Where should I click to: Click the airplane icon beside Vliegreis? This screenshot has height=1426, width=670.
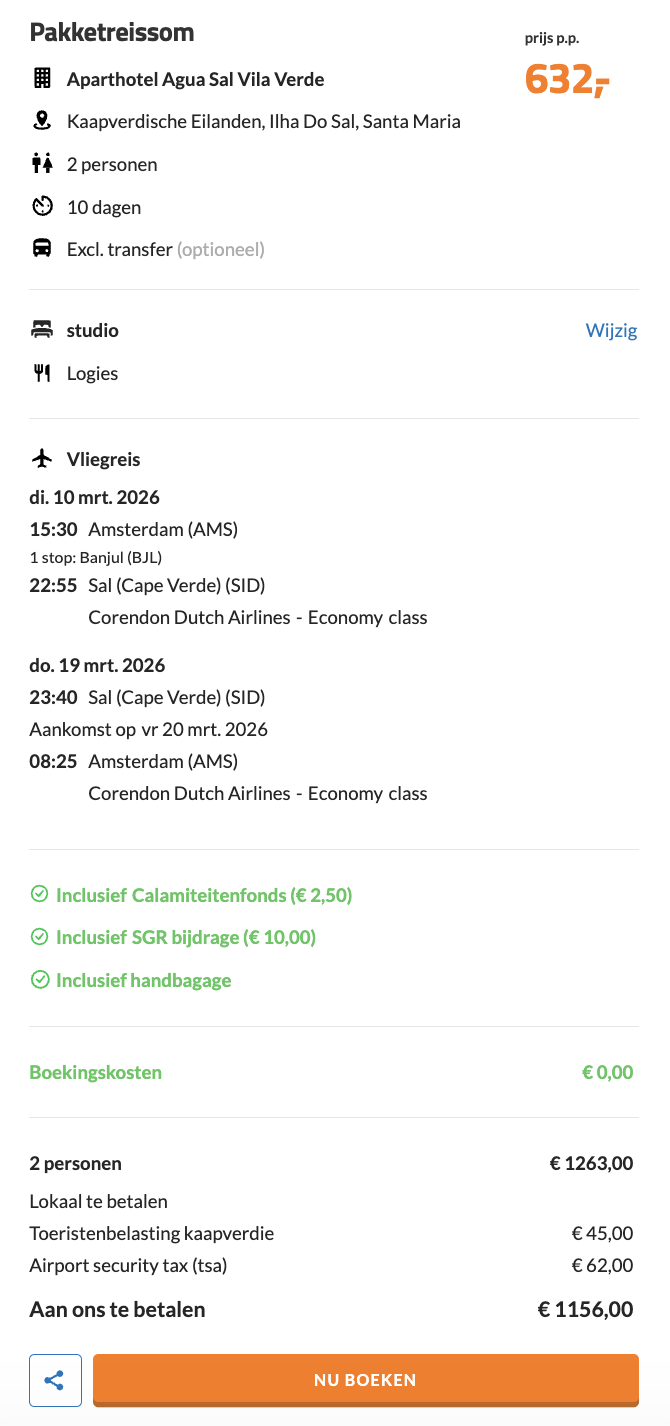[42, 459]
